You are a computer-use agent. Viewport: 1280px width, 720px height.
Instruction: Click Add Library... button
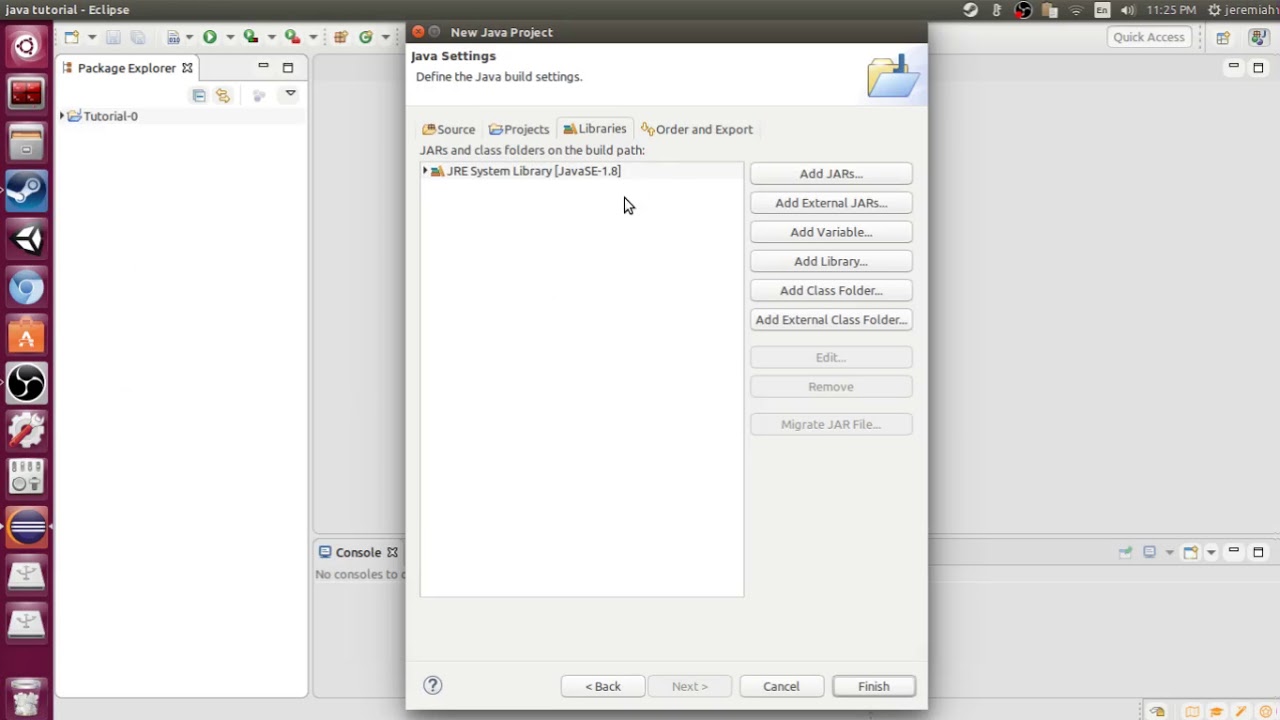[831, 261]
